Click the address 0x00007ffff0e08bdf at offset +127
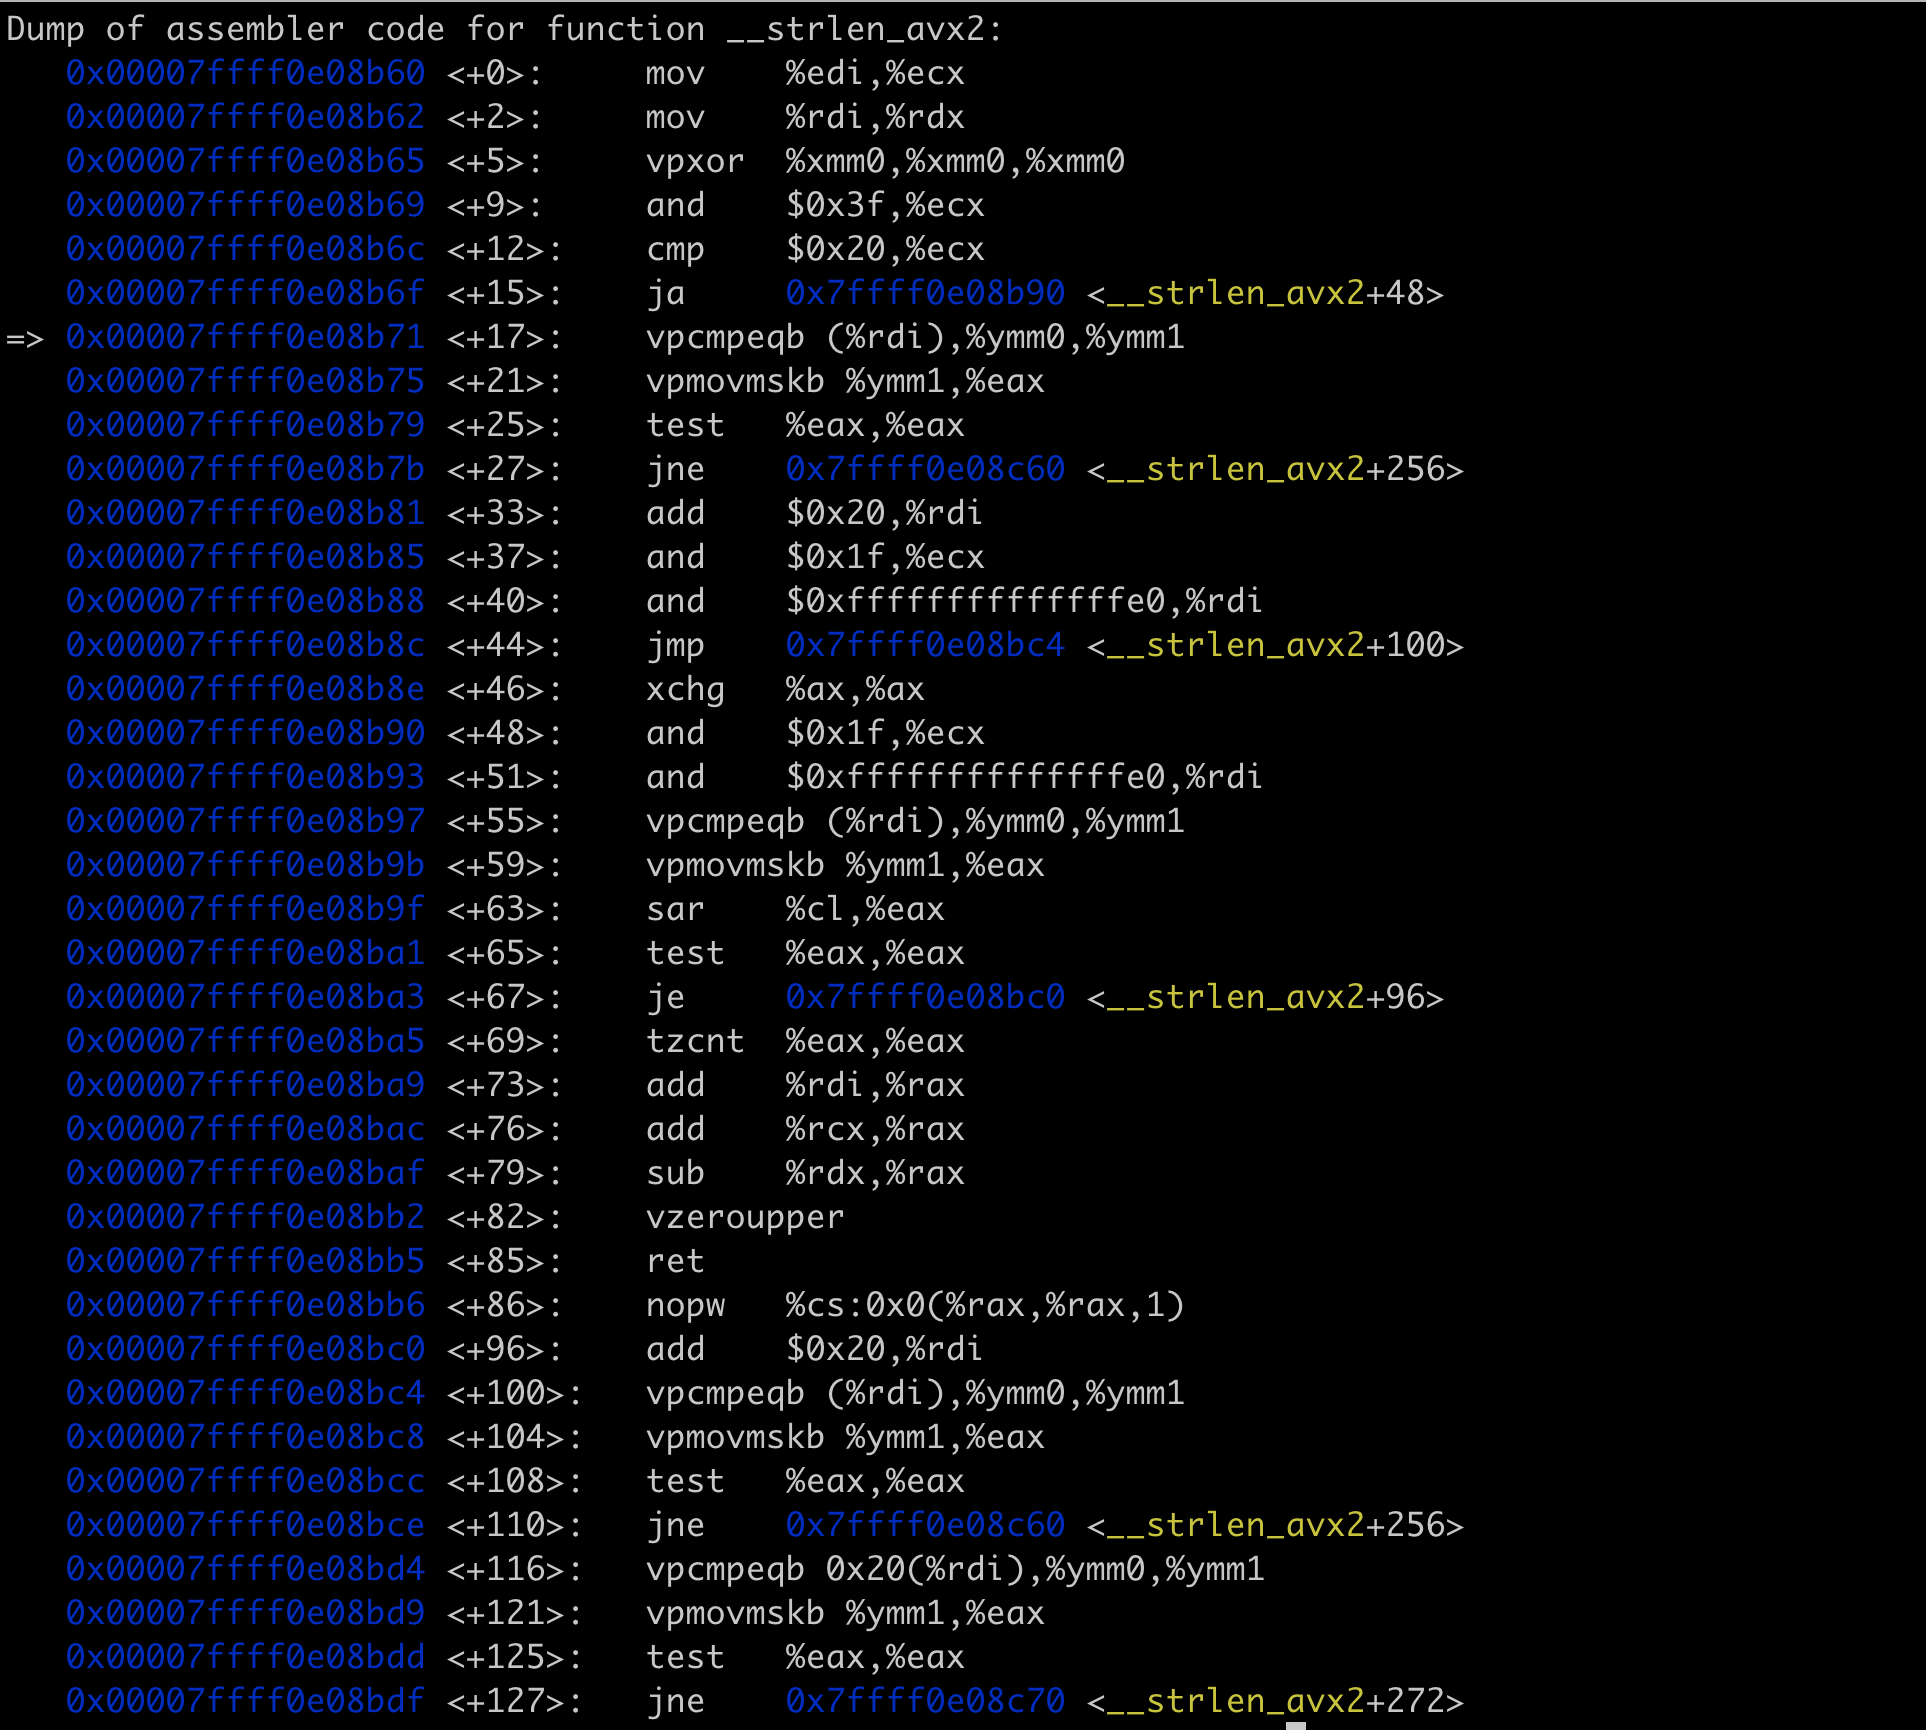1926x1730 pixels. click(x=245, y=1701)
